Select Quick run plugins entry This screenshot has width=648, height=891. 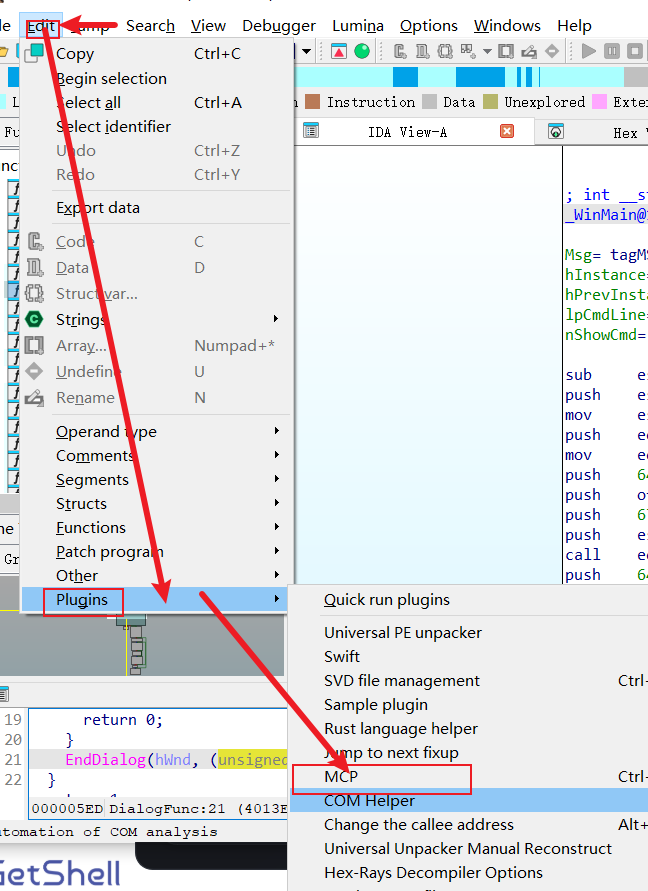(386, 600)
